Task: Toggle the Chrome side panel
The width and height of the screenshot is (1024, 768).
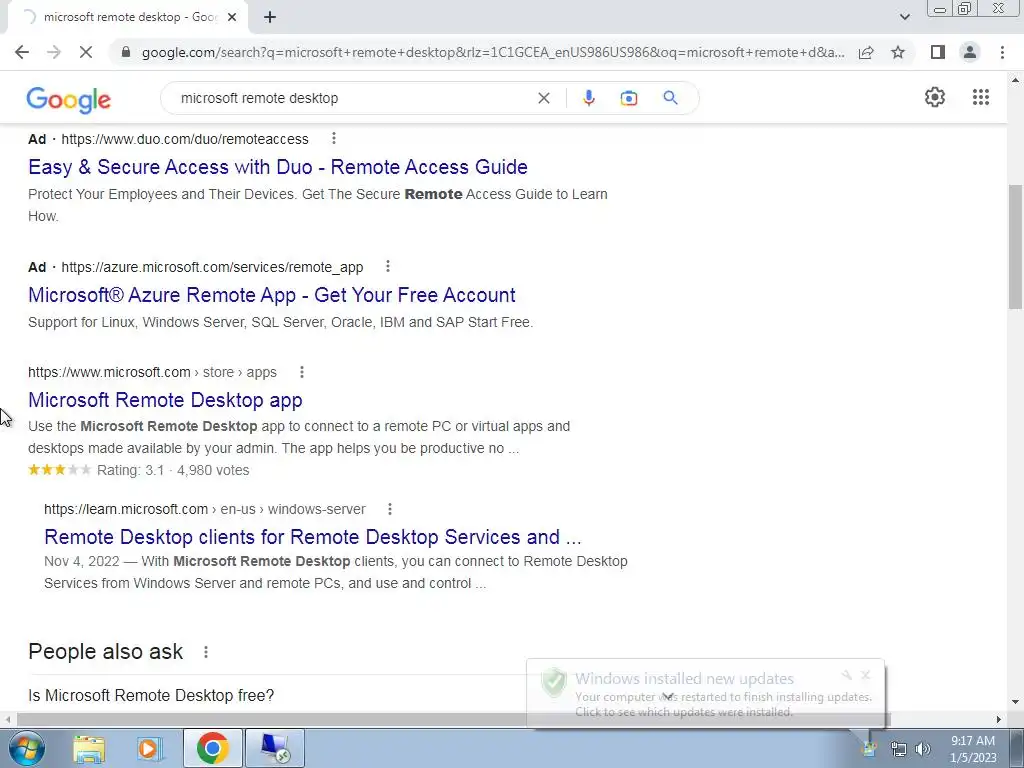Action: (938, 52)
